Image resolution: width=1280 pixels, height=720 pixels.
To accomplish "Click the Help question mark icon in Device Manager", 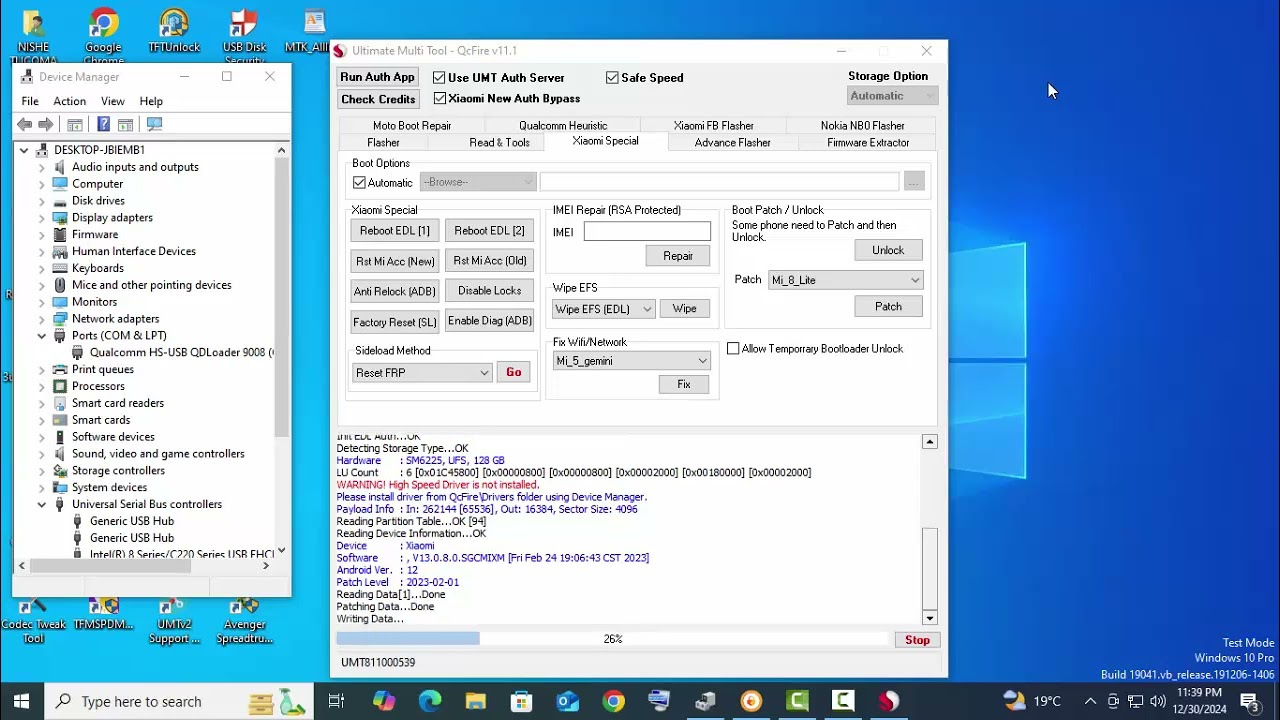I will coord(103,124).
